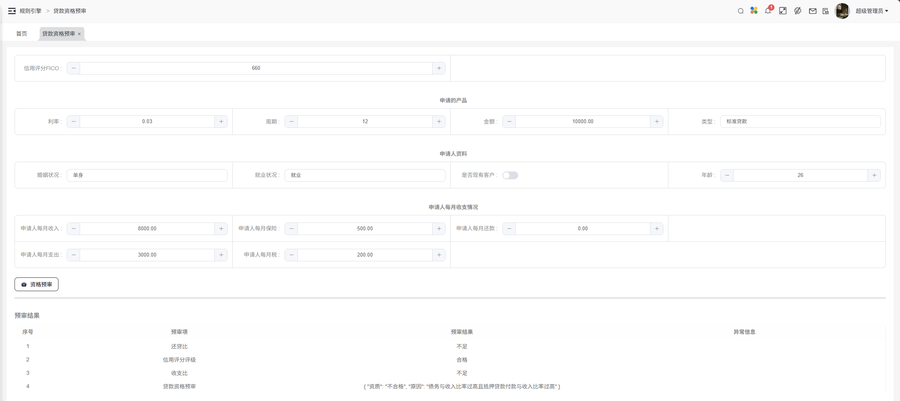
Task: Open notifications bell with red badge
Action: click(x=768, y=11)
